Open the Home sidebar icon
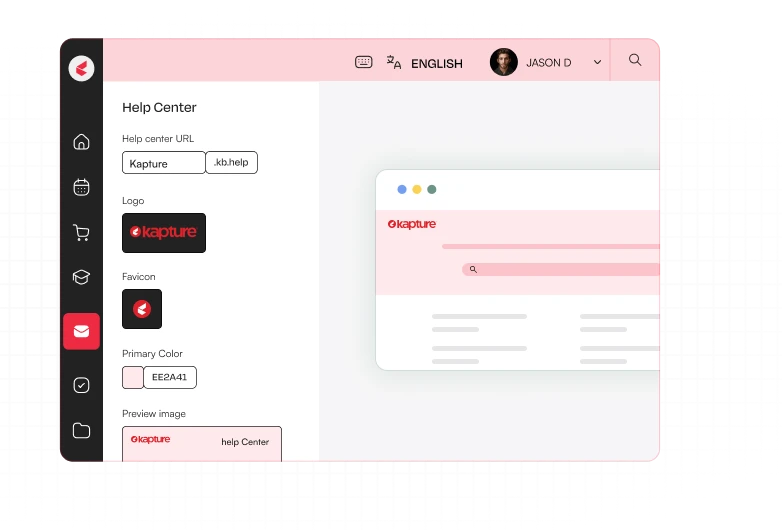This screenshot has height=530, width=782. click(x=81, y=142)
